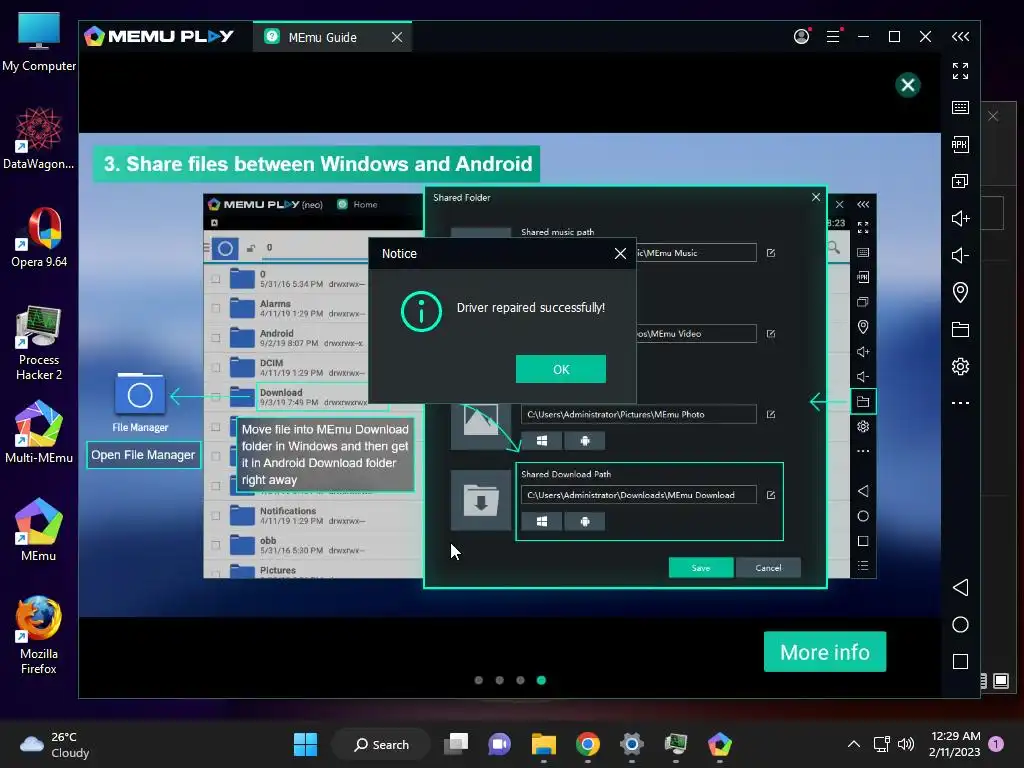Click the MEMU PLAY logo in the title bar
This screenshot has width=1024, height=768.
tap(159, 37)
